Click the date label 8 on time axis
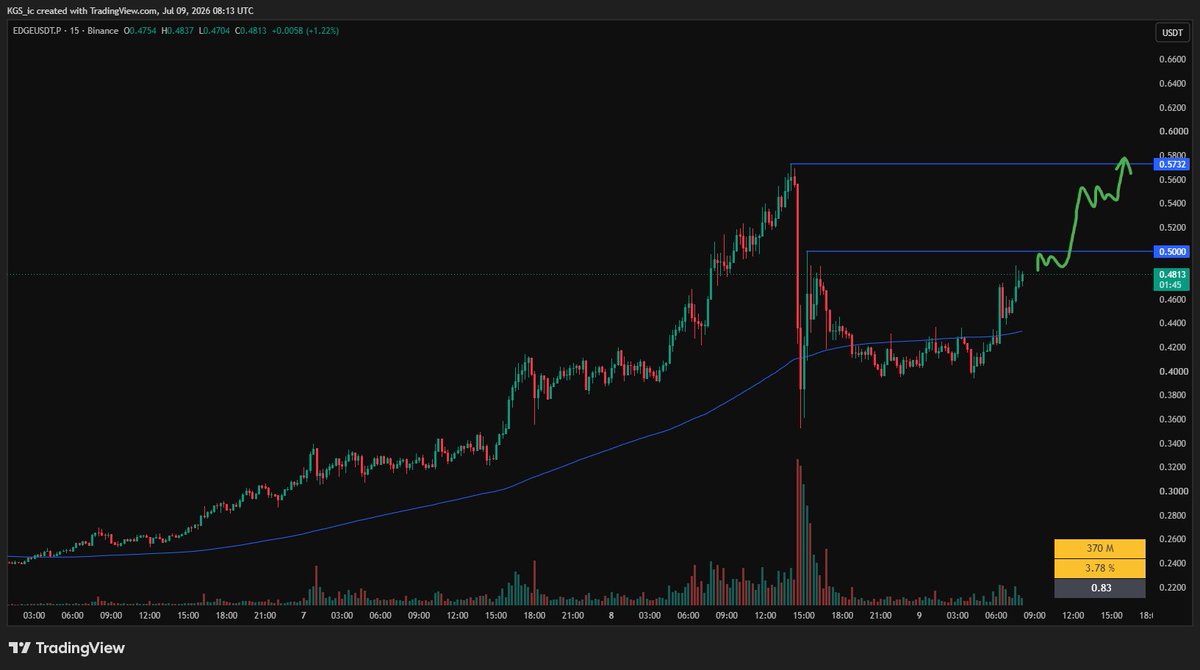 611,616
